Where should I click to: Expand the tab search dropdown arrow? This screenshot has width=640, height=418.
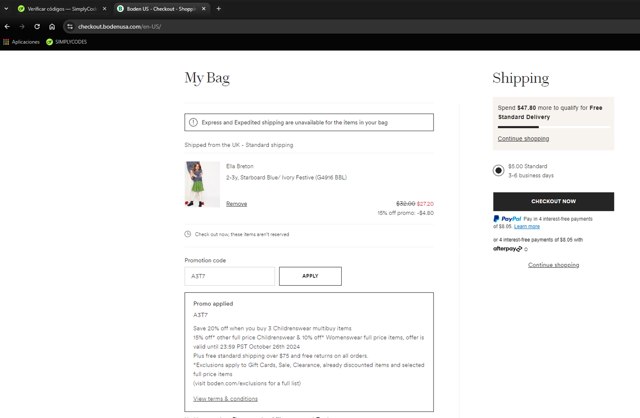point(6,9)
